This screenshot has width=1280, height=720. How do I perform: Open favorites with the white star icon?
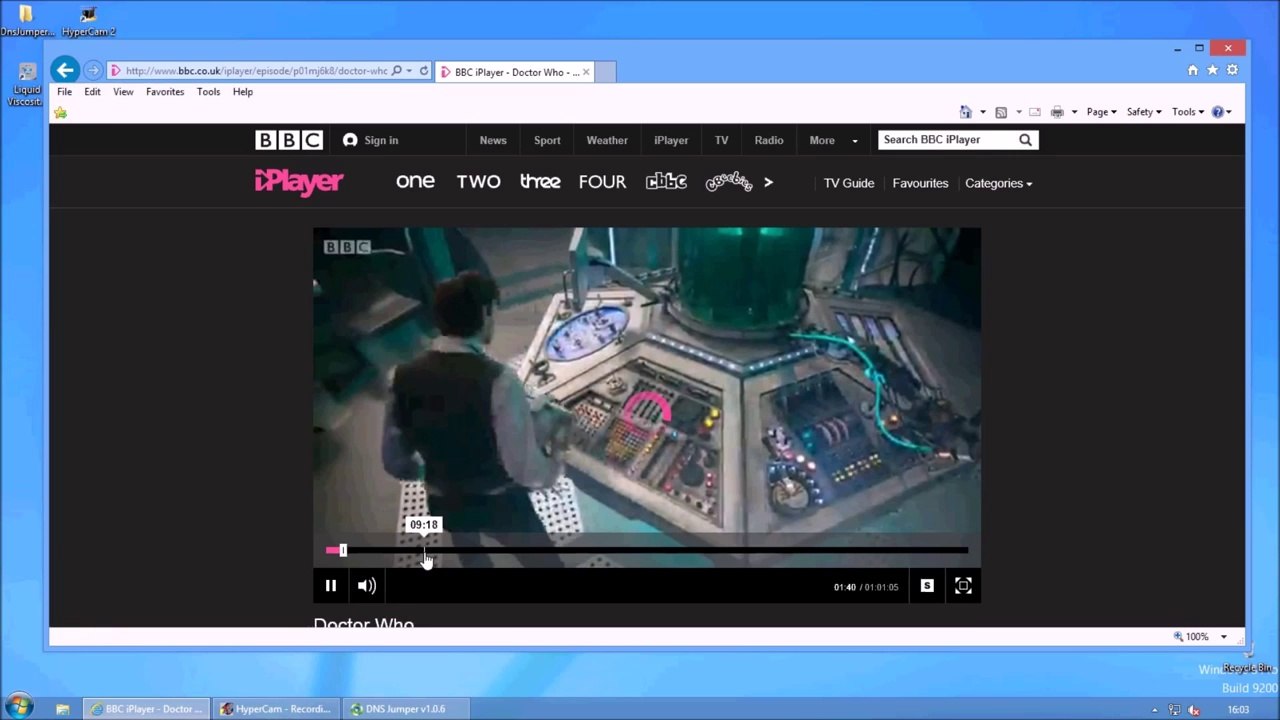click(x=1213, y=70)
